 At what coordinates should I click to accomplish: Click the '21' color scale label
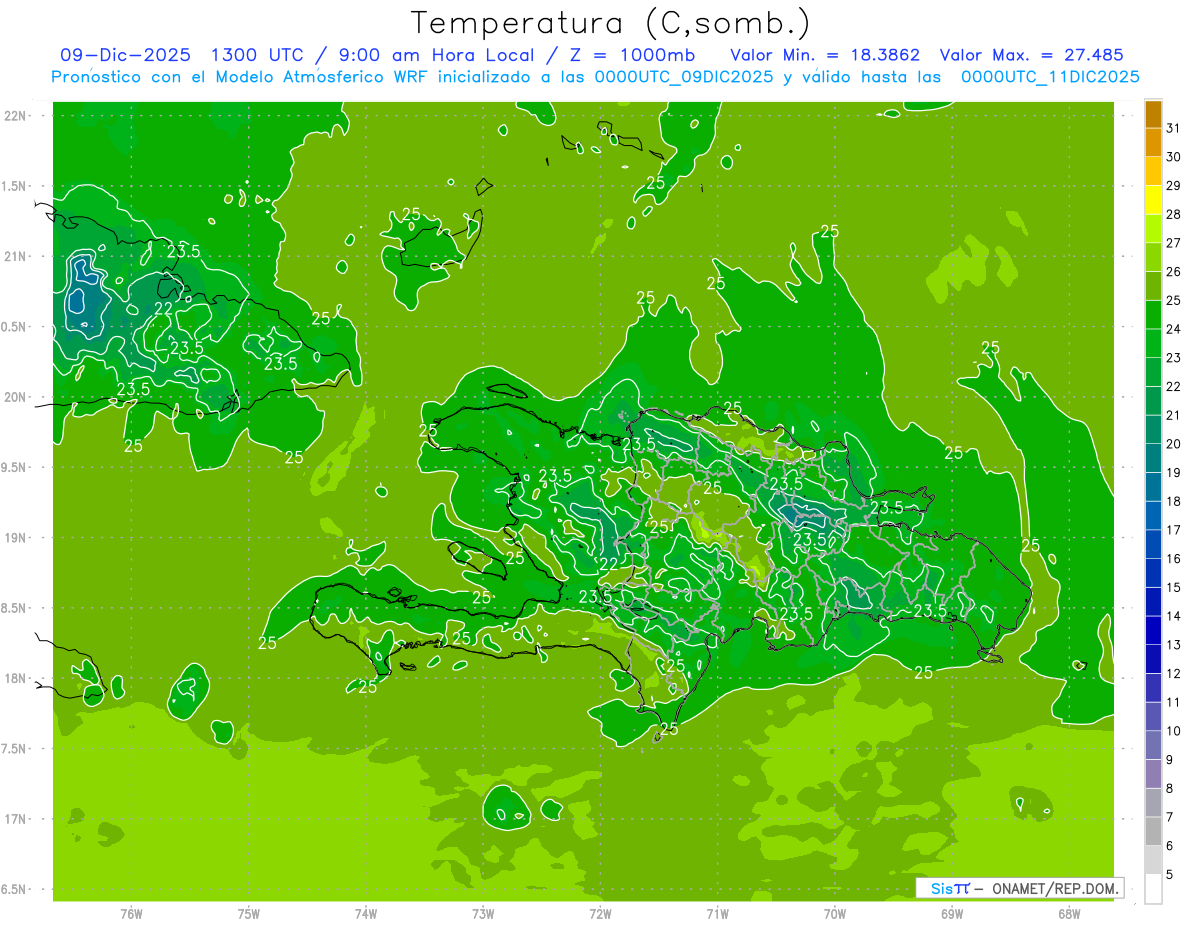[1174, 415]
